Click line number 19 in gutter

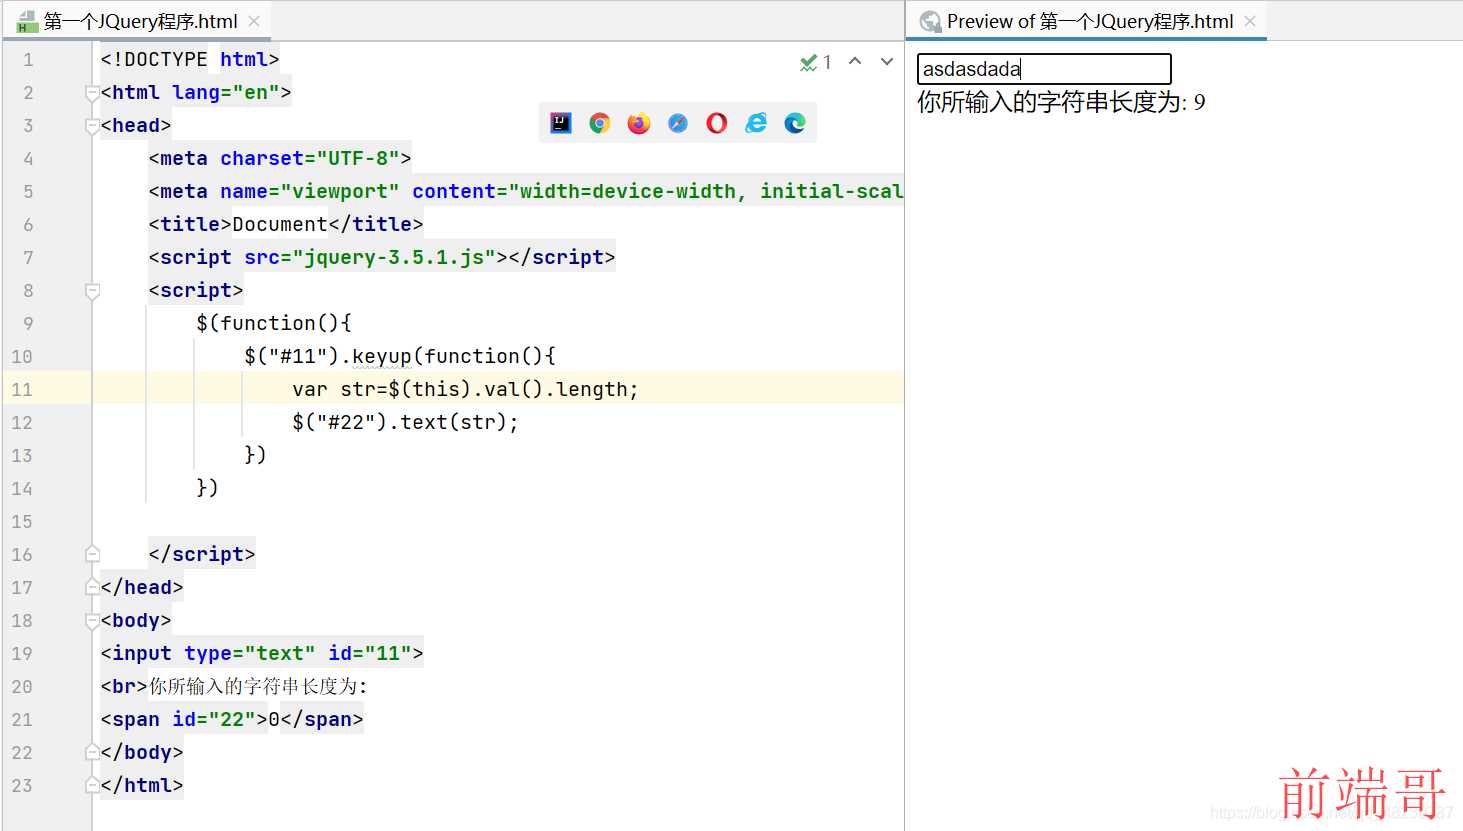point(22,653)
